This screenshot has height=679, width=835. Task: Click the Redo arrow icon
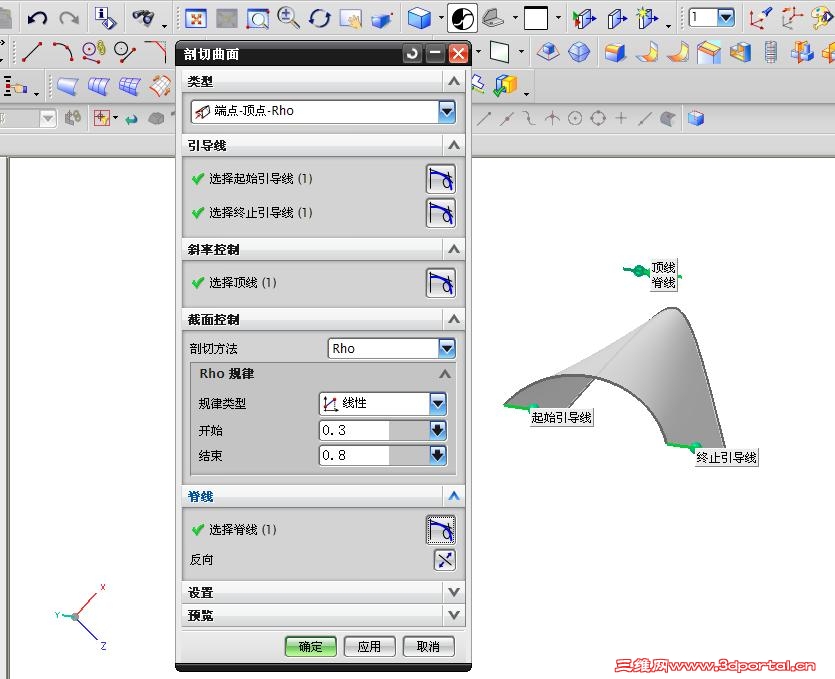point(69,19)
